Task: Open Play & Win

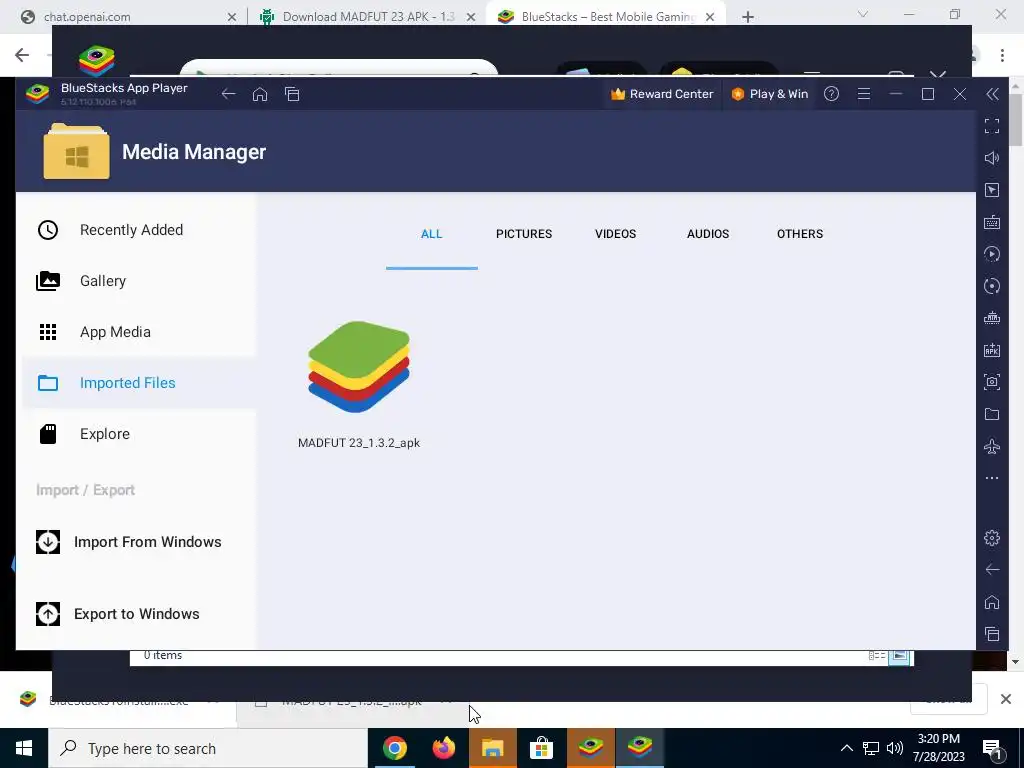Action: tap(770, 94)
